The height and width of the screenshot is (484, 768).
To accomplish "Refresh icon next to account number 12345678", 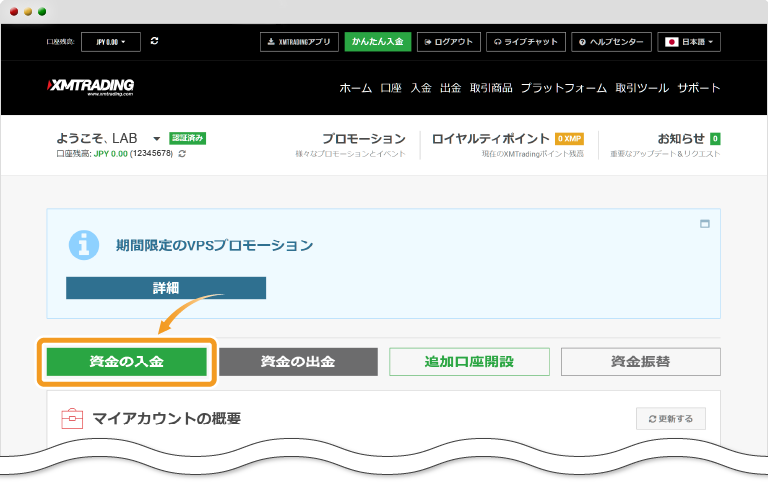I will pos(182,154).
